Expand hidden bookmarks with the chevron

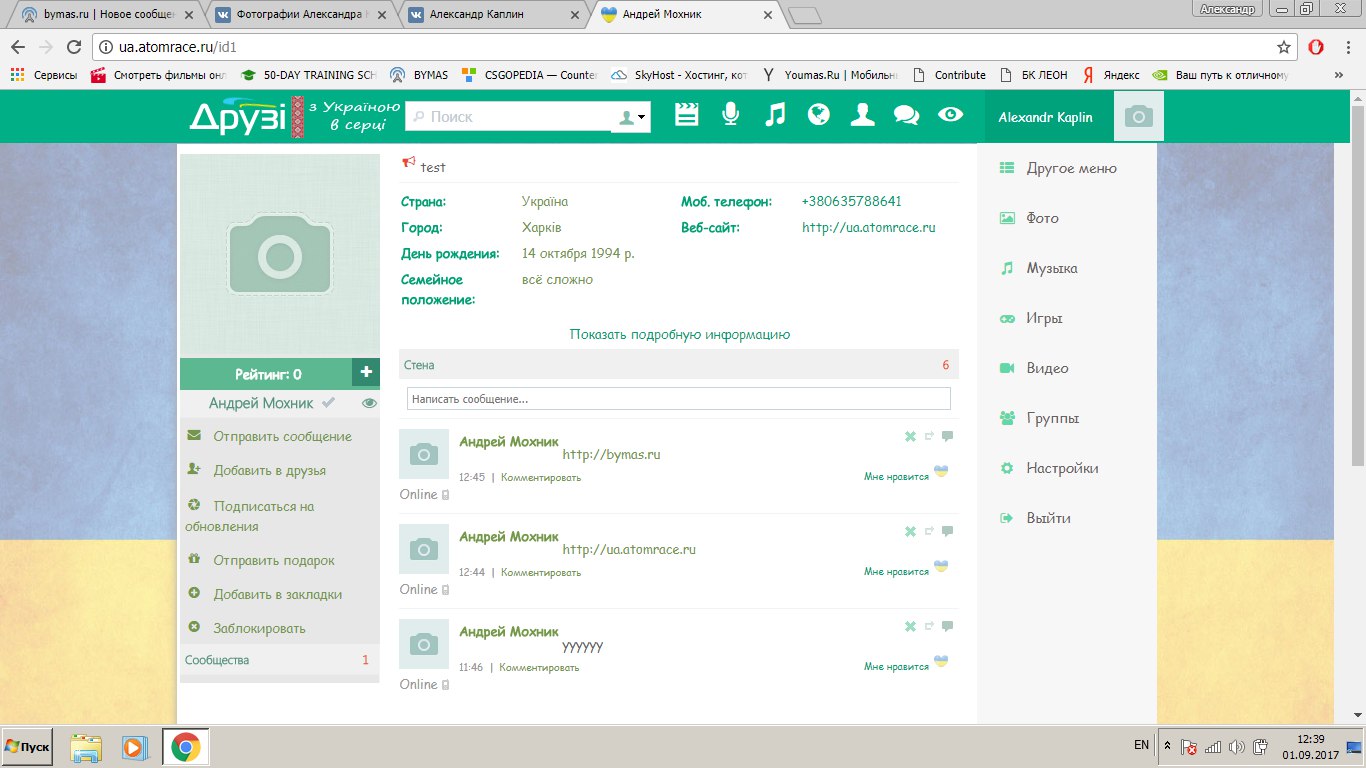[x=1338, y=75]
